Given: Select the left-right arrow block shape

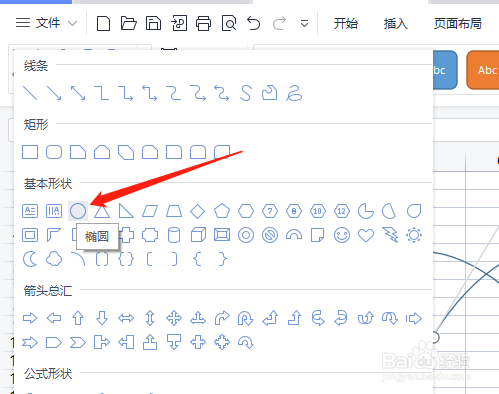Looking at the screenshot, I should [x=126, y=318].
